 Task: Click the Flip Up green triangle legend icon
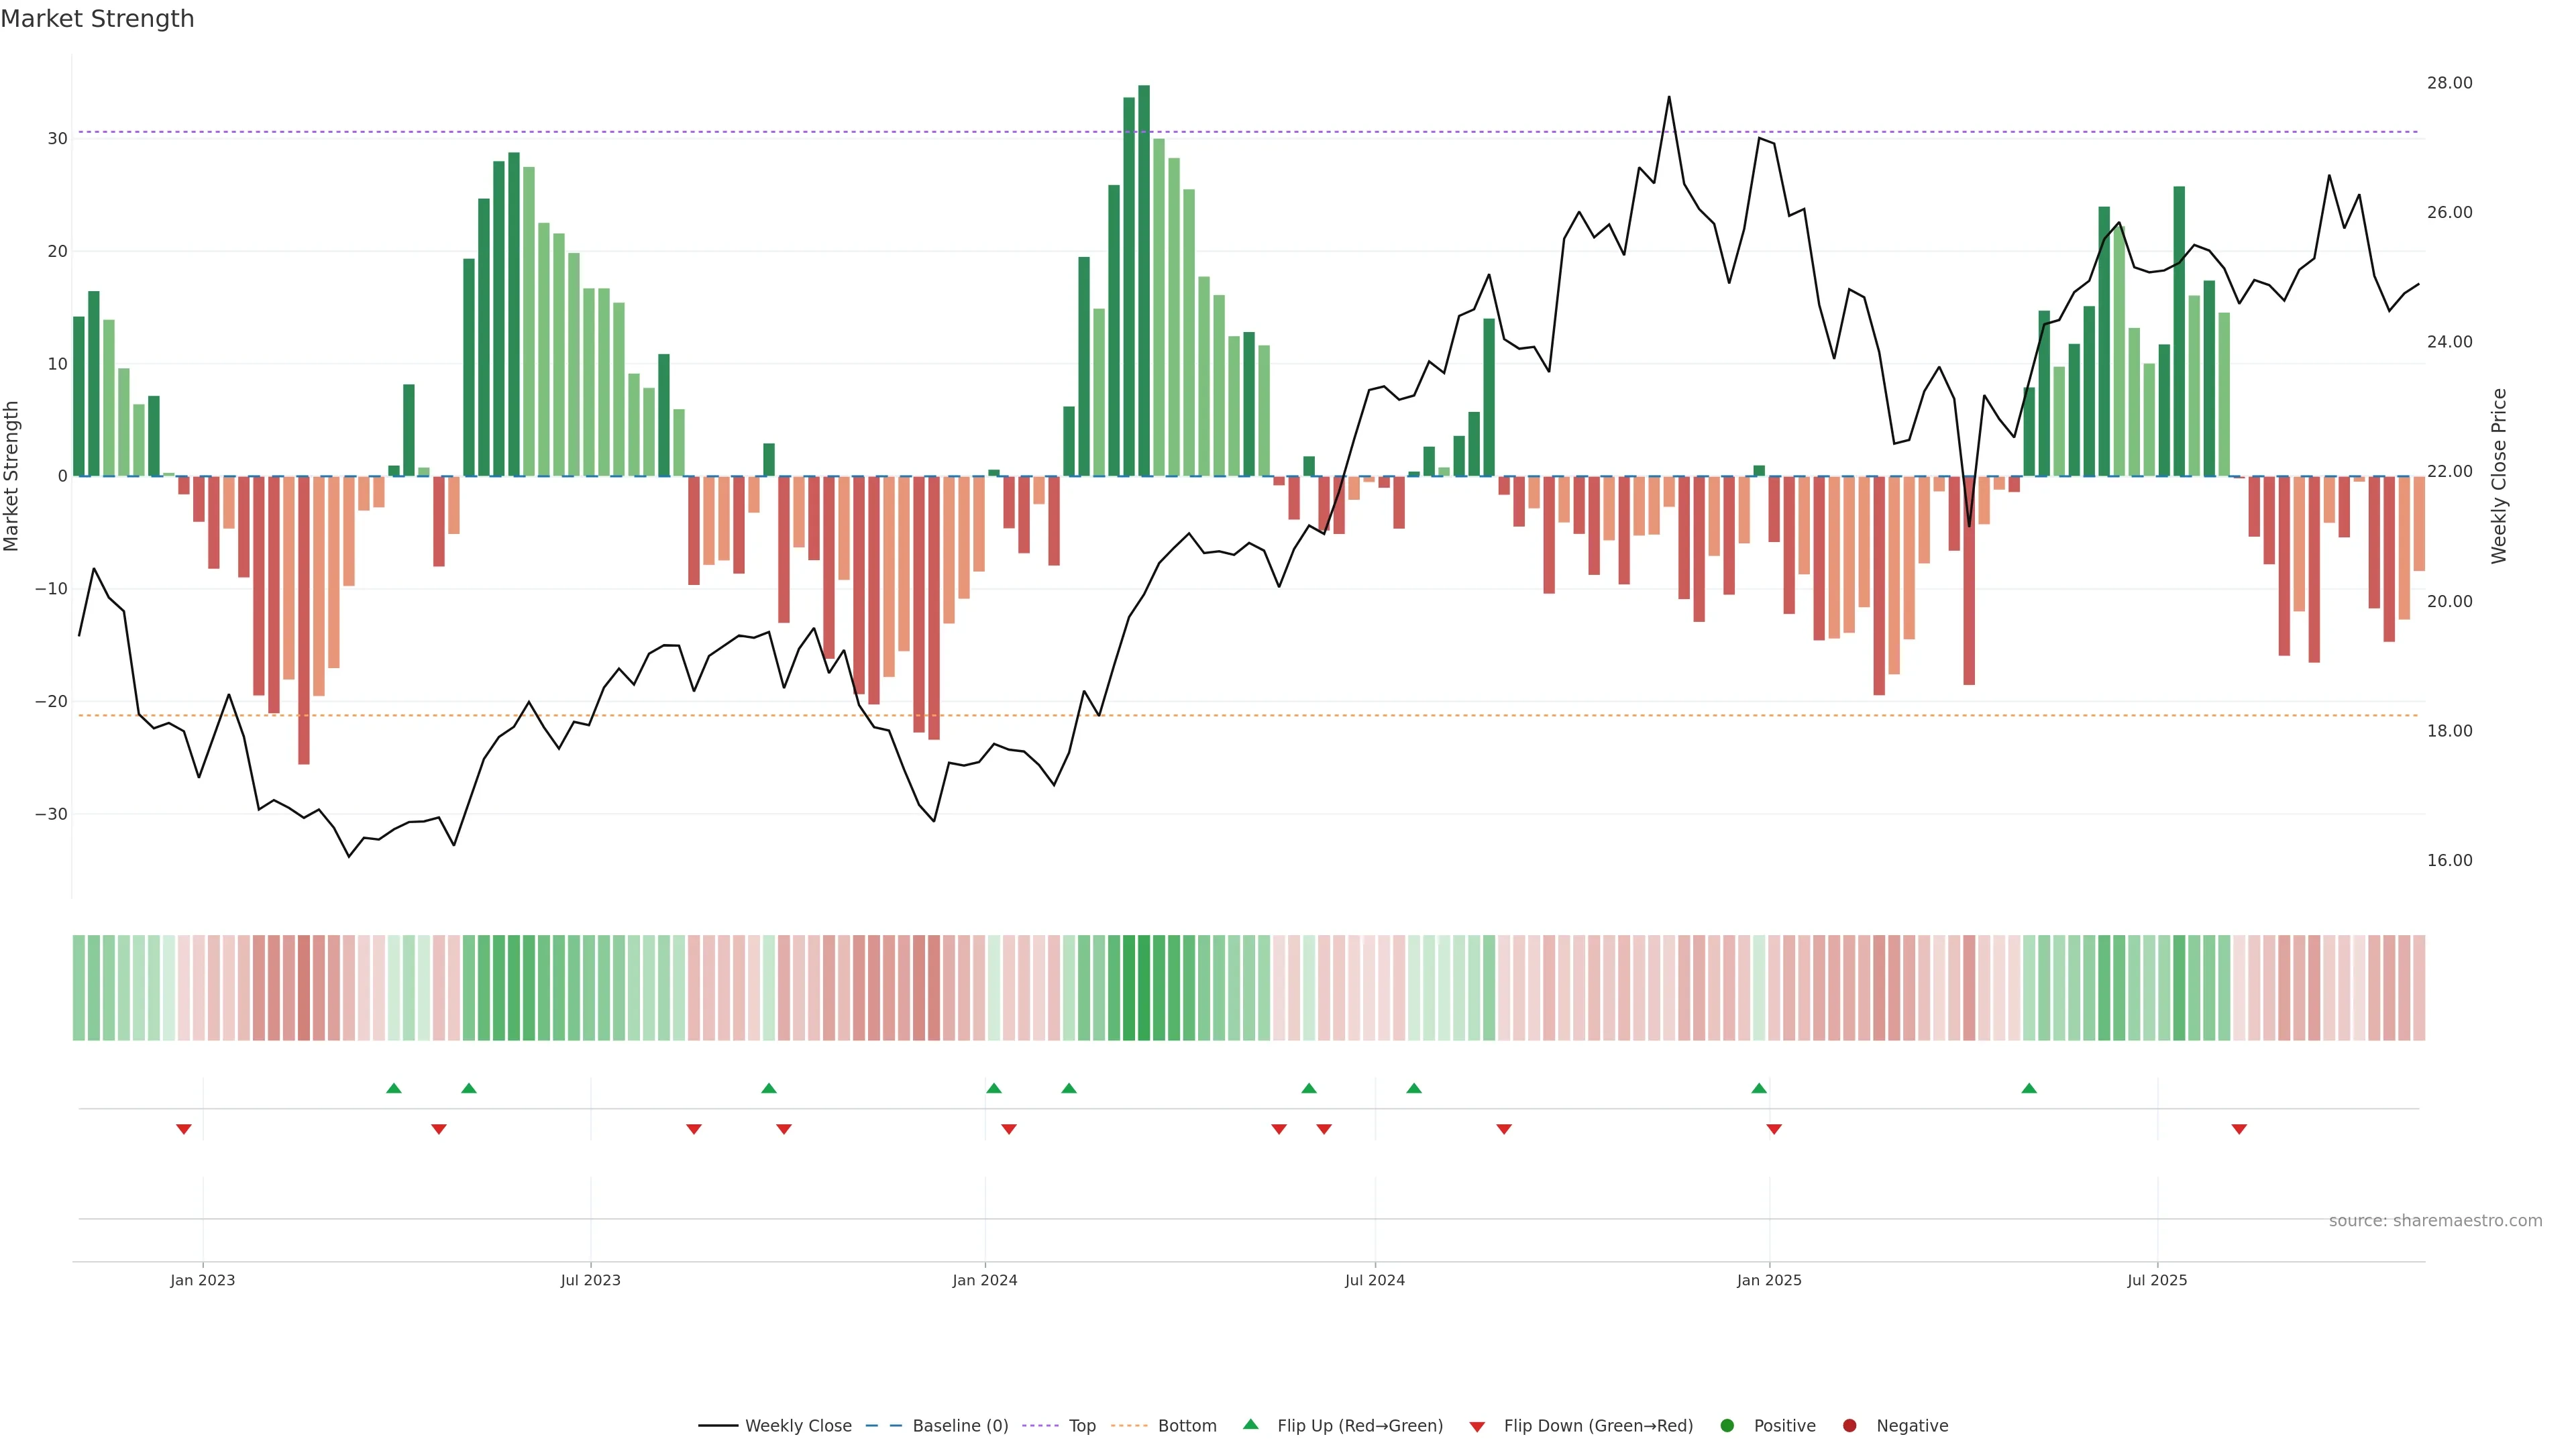[1250, 1424]
